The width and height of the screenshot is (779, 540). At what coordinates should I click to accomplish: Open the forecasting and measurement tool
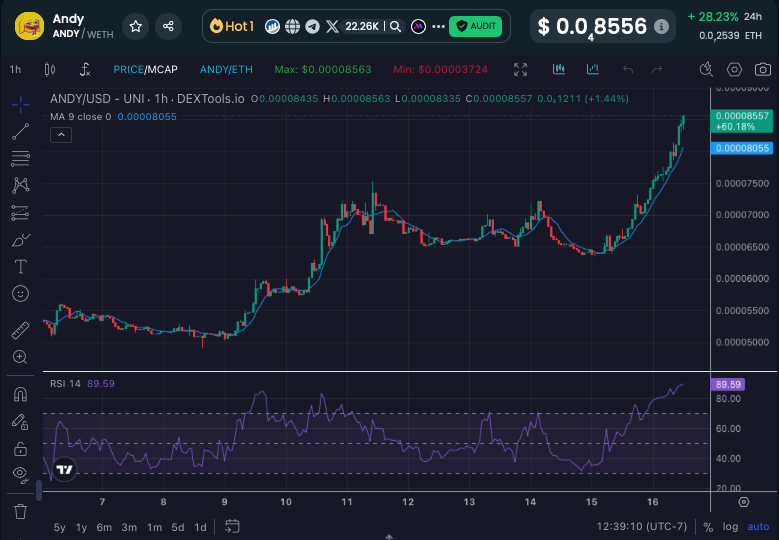20,213
